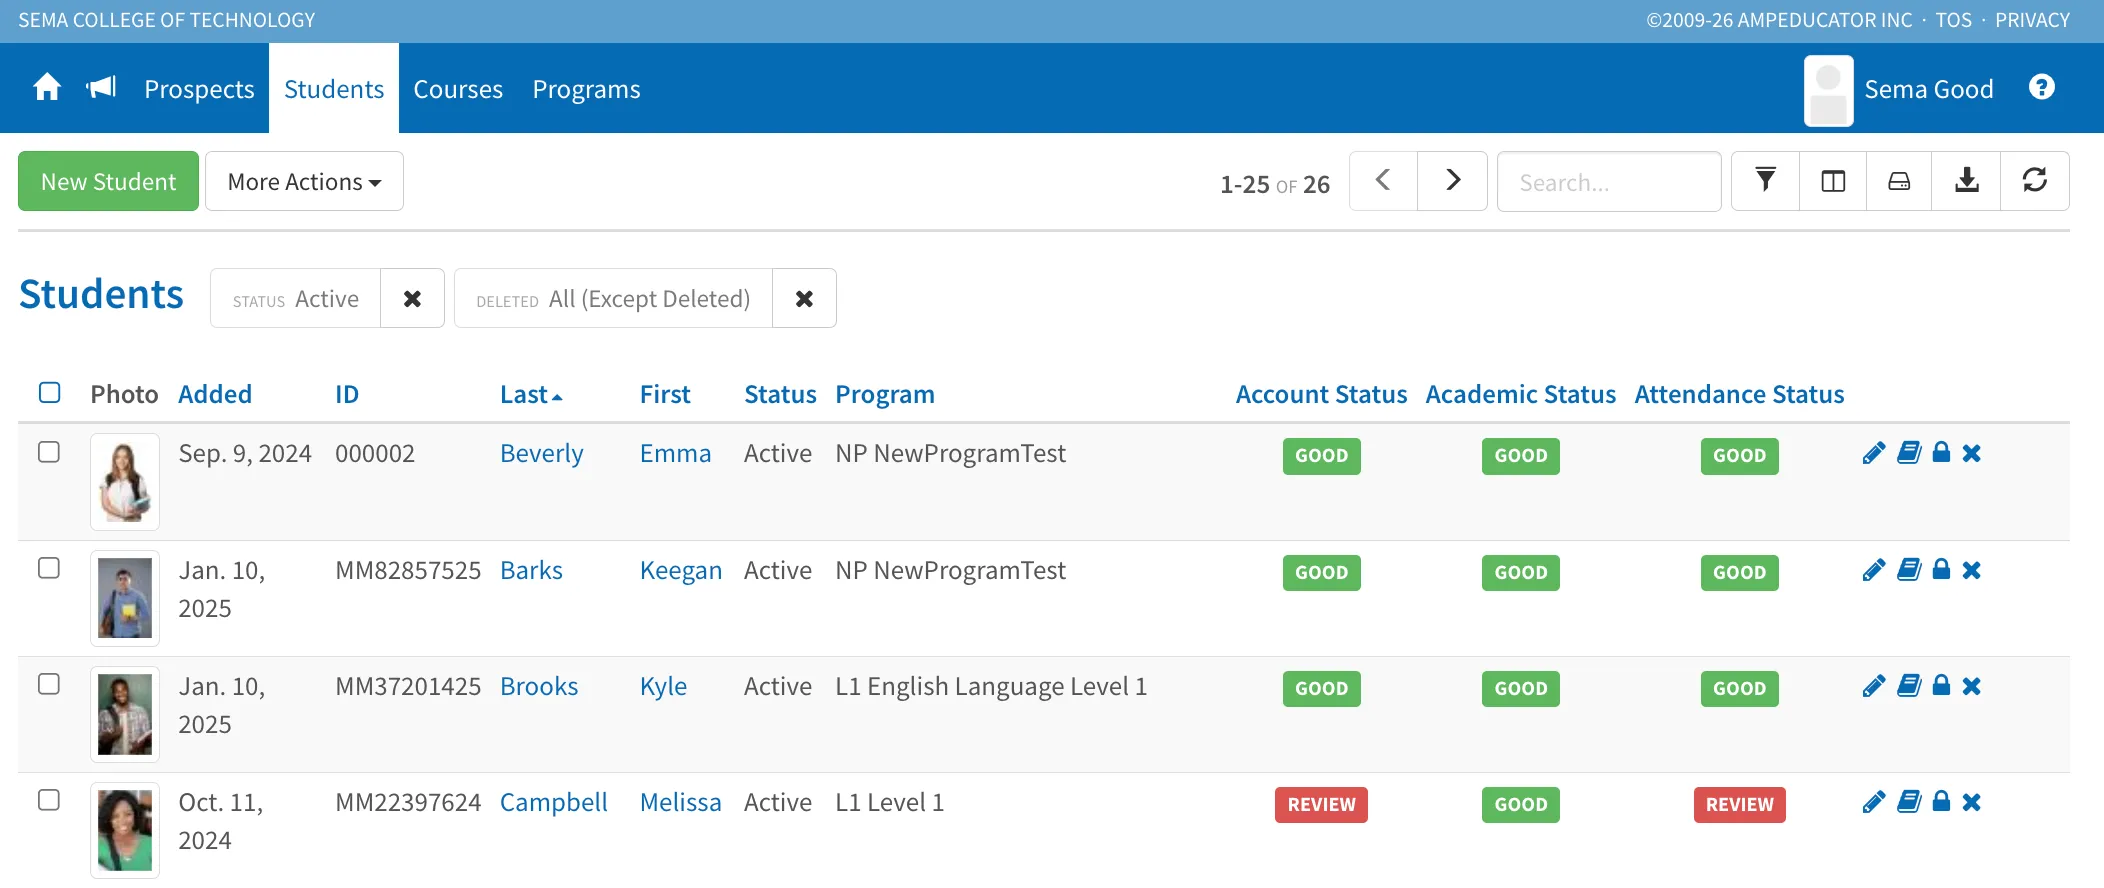Image resolution: width=2104 pixels, height=888 pixels.
Task: Open the column chooser icon
Action: pos(1833,181)
